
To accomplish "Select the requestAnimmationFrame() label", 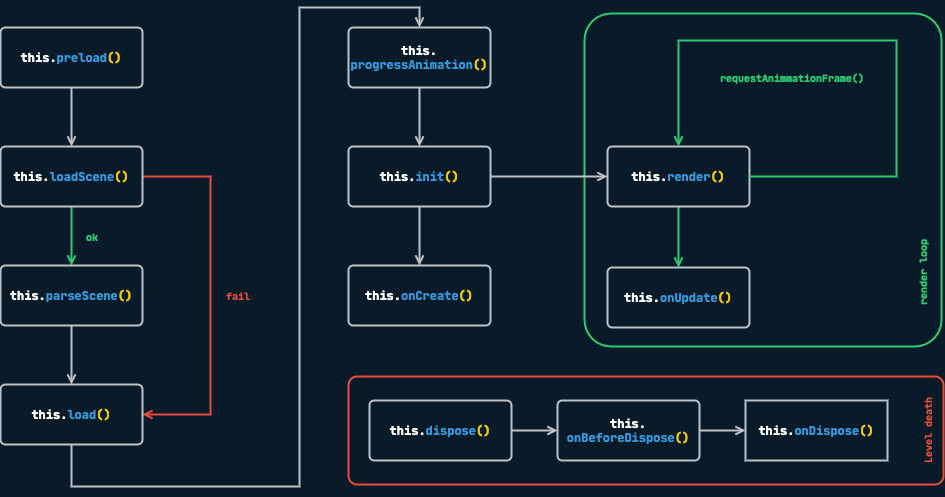I will [791, 78].
